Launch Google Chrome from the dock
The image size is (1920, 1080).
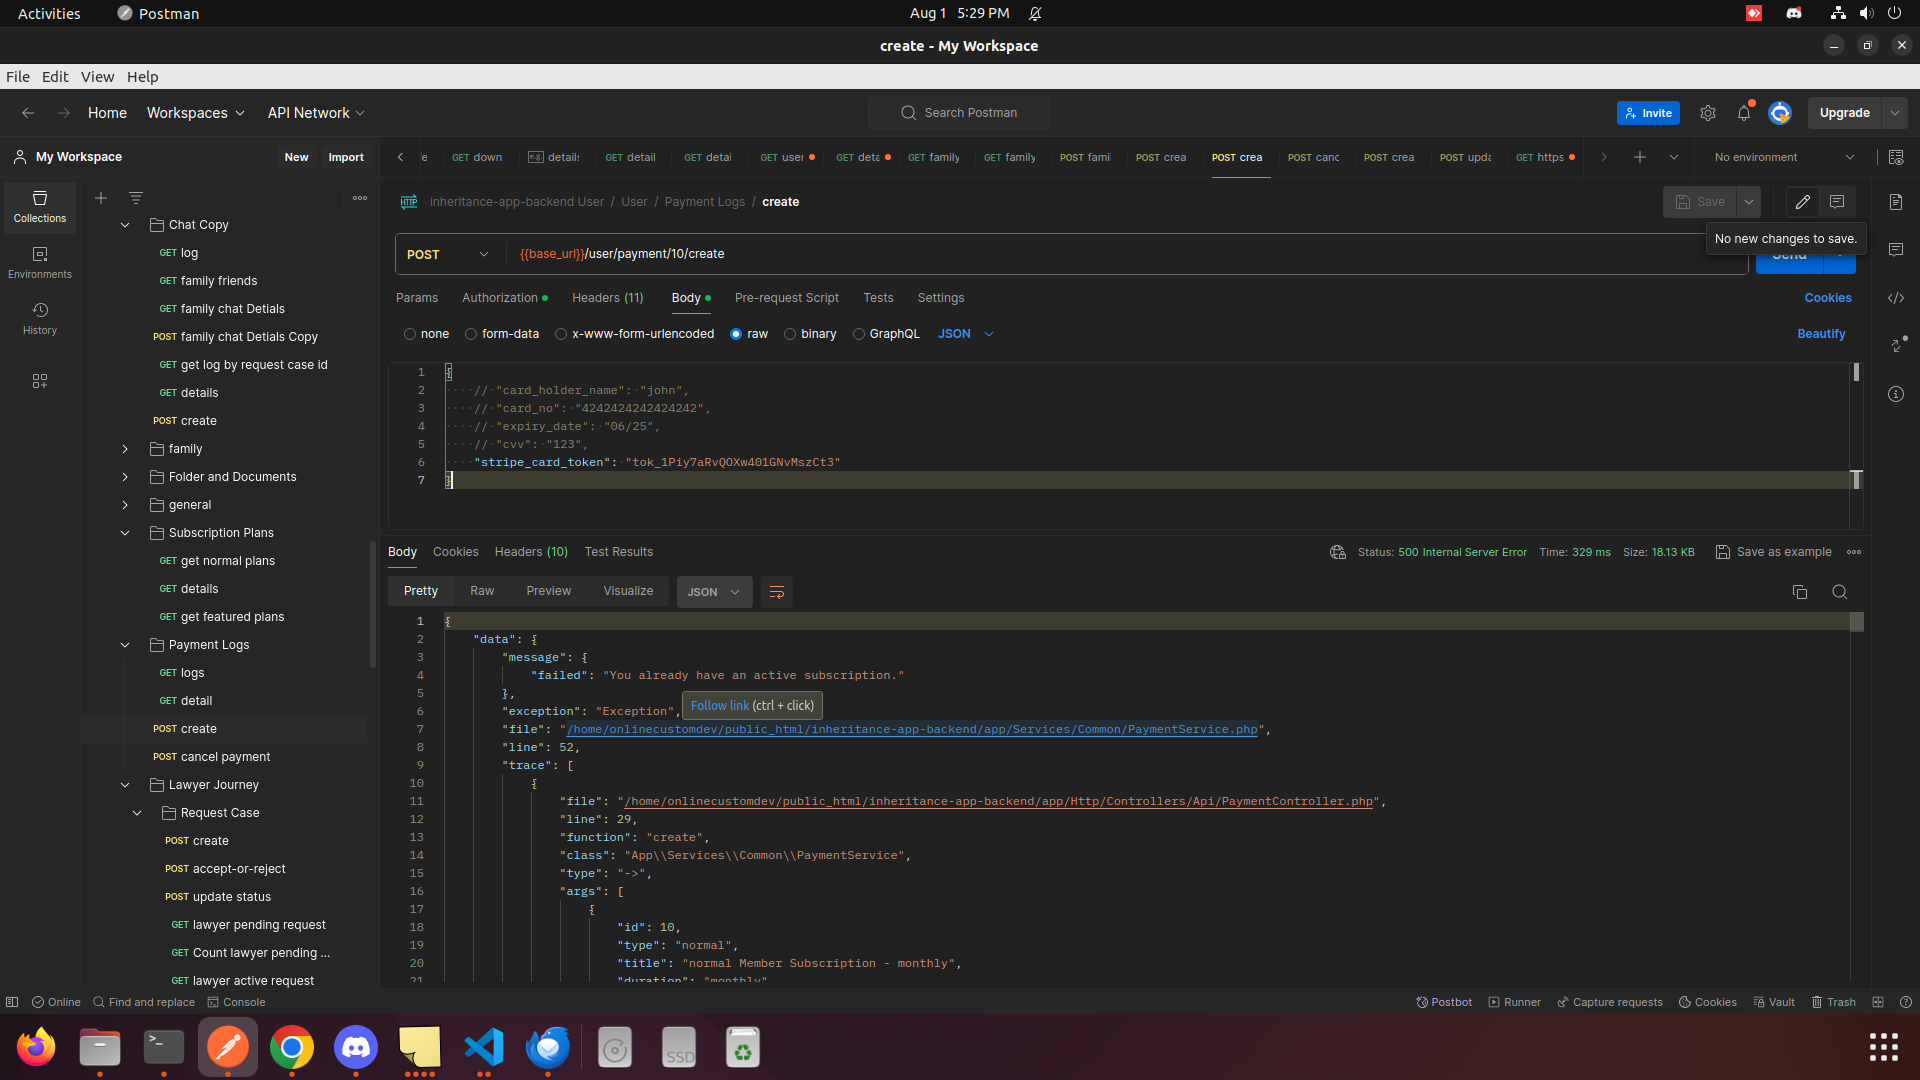291,1047
